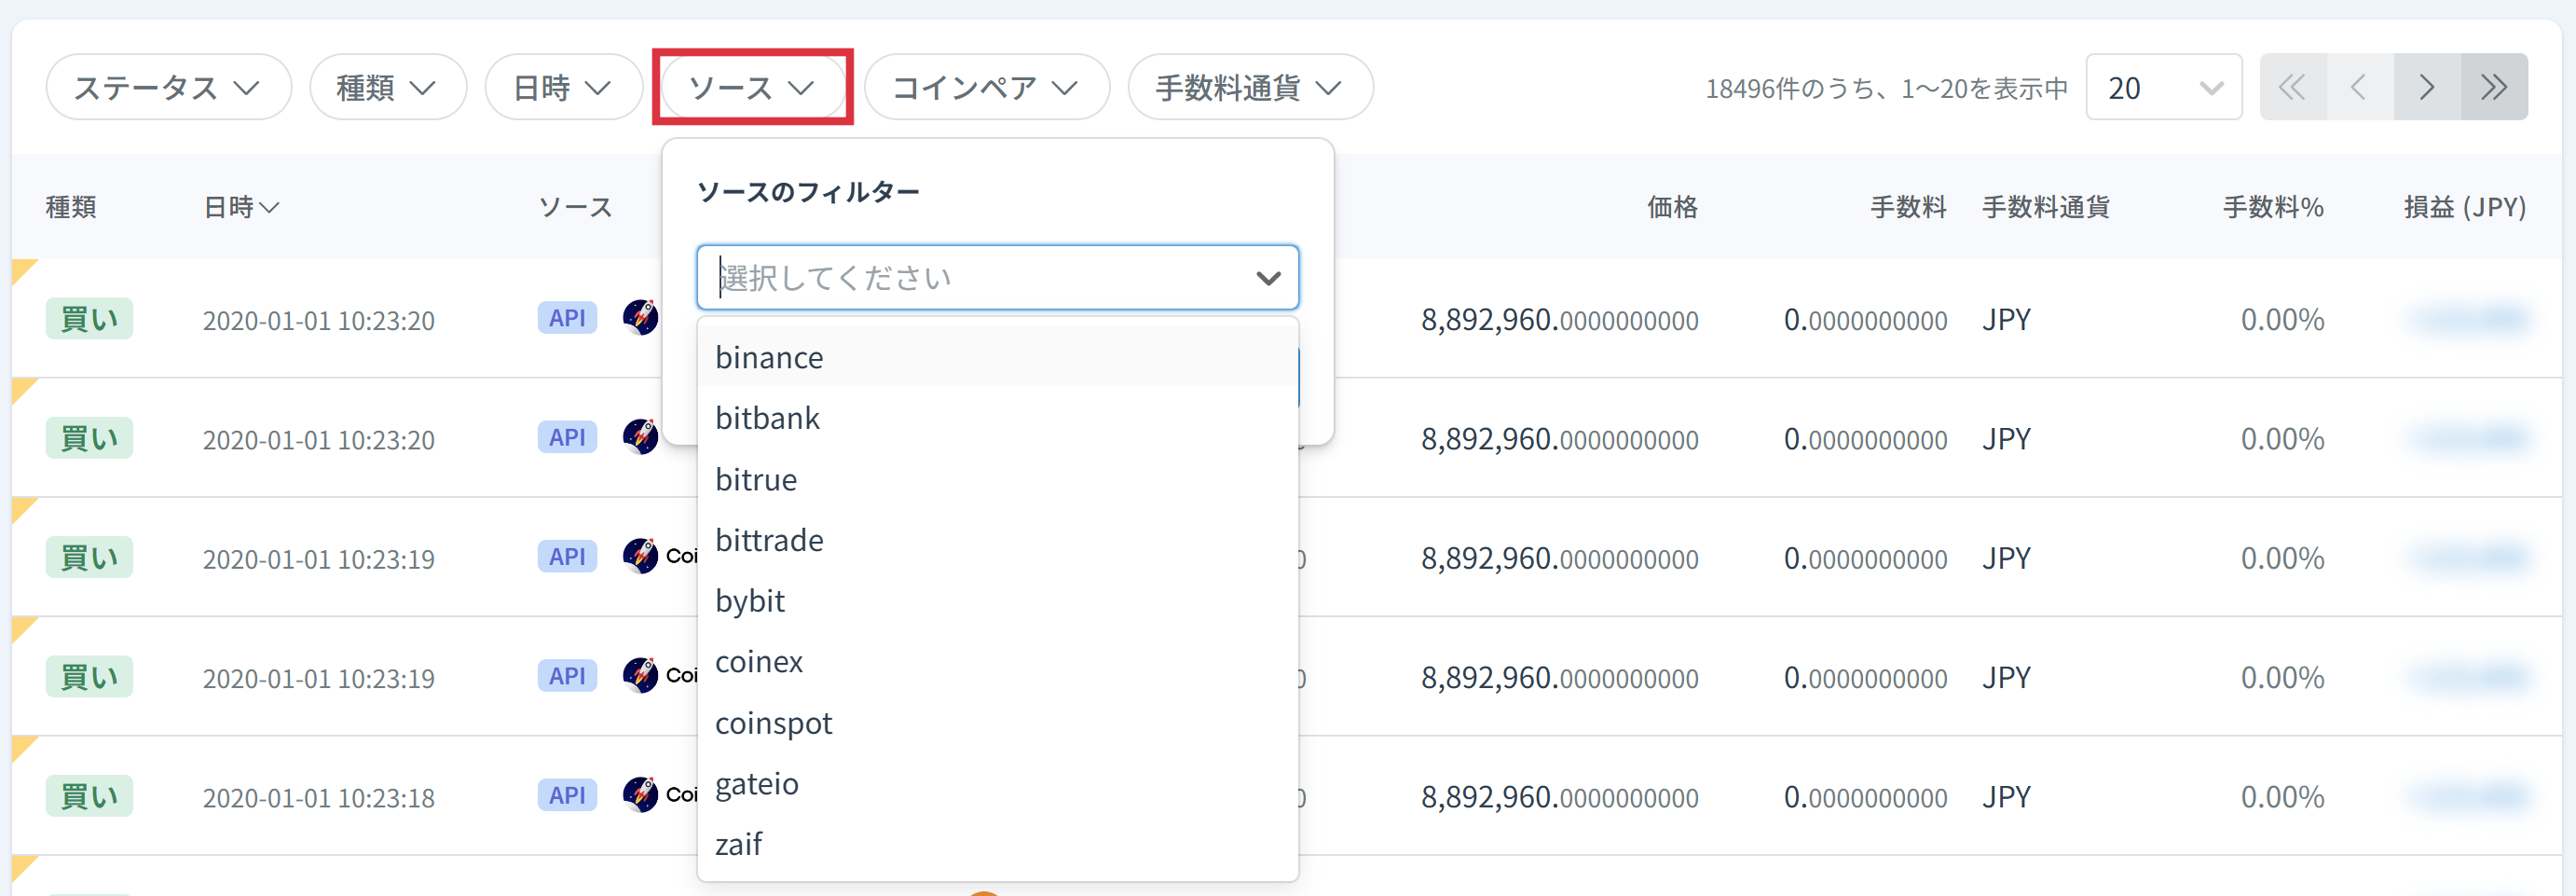This screenshot has width=2576, height=896.
Task: Select coinex from the source list
Action: coord(998,662)
